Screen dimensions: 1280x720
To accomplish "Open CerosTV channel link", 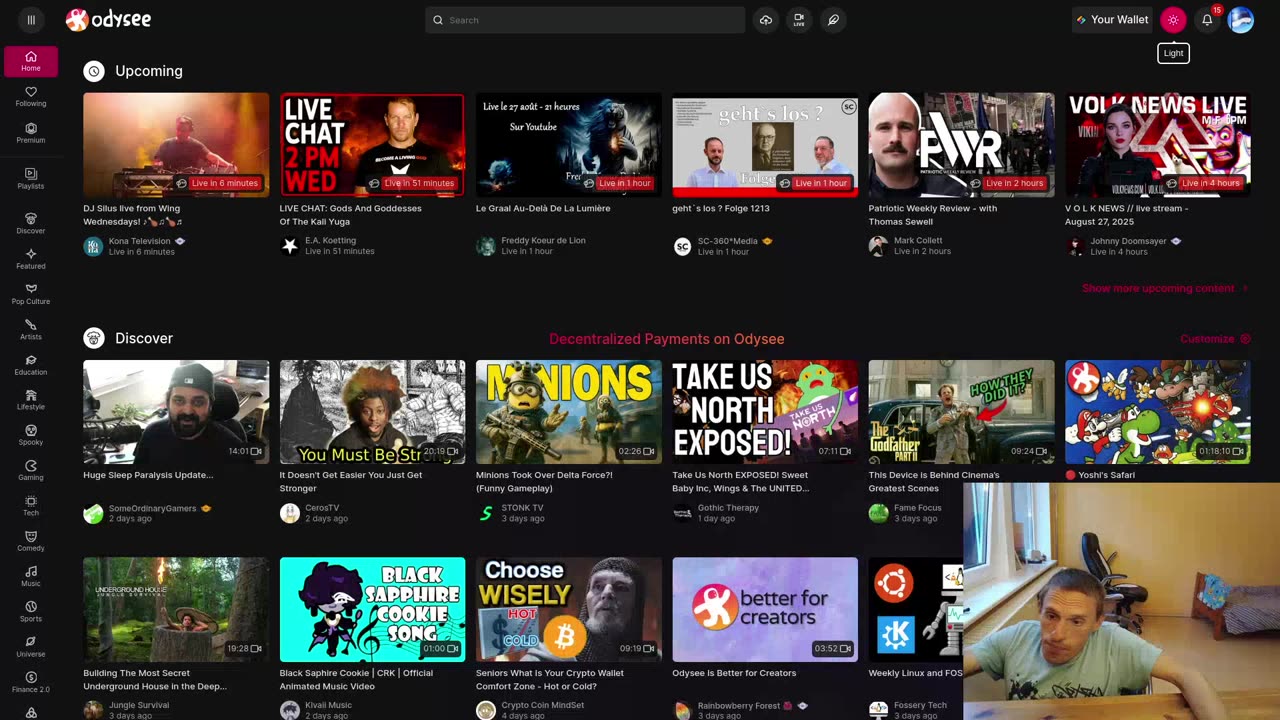I will coord(323,508).
